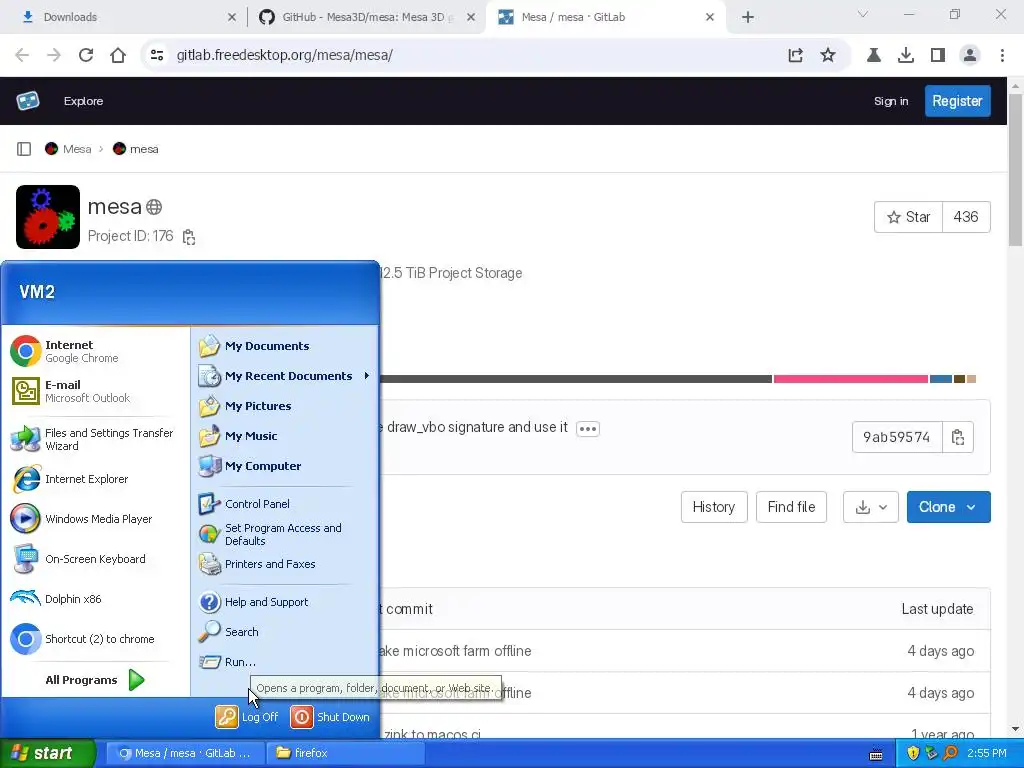1024x768 pixels.
Task: Click the Register button
Action: click(957, 101)
